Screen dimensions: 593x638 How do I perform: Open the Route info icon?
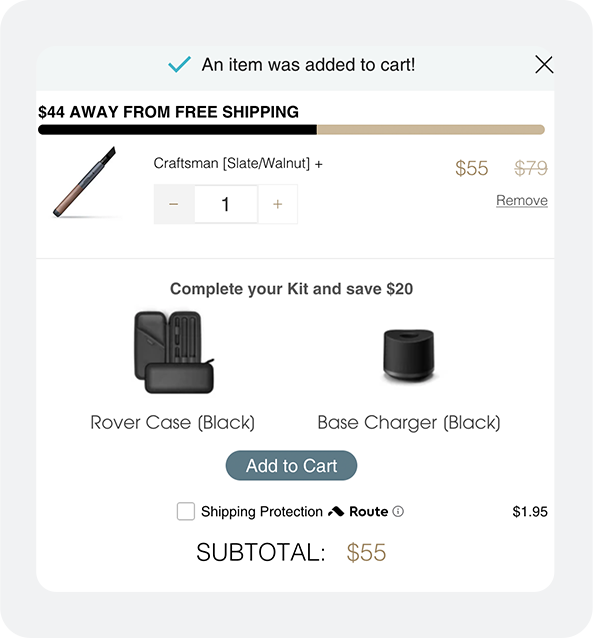398,511
